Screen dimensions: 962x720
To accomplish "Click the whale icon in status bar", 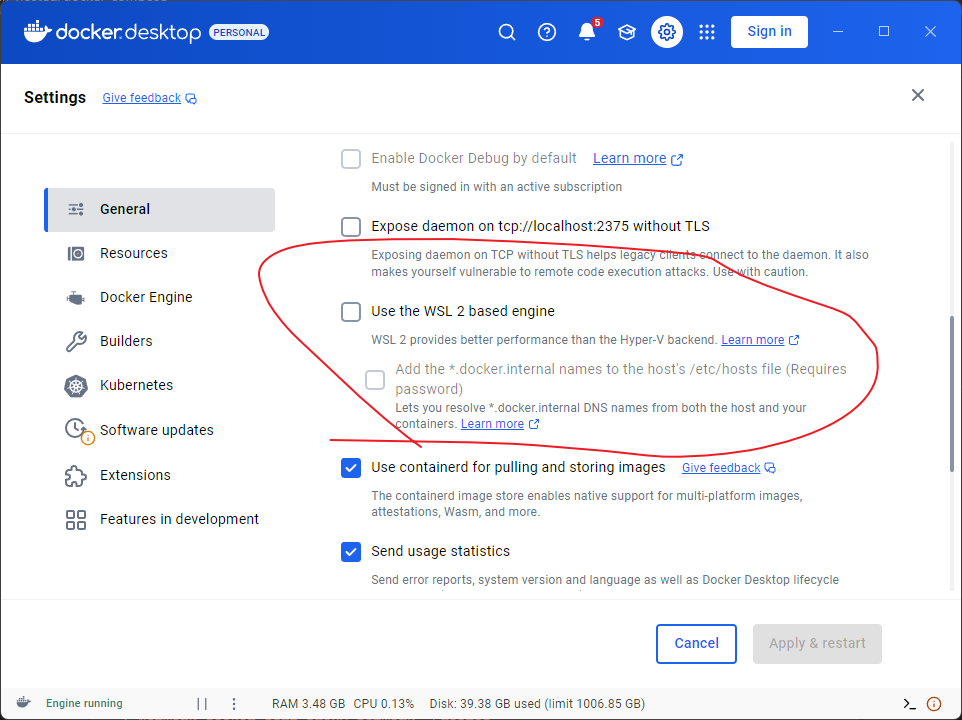I will coord(23,703).
